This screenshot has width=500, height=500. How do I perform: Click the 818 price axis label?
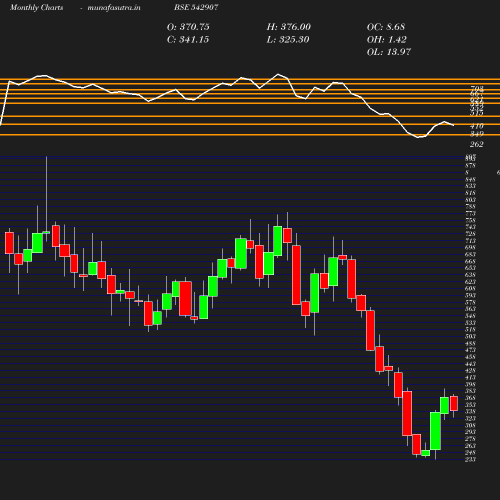point(470,193)
